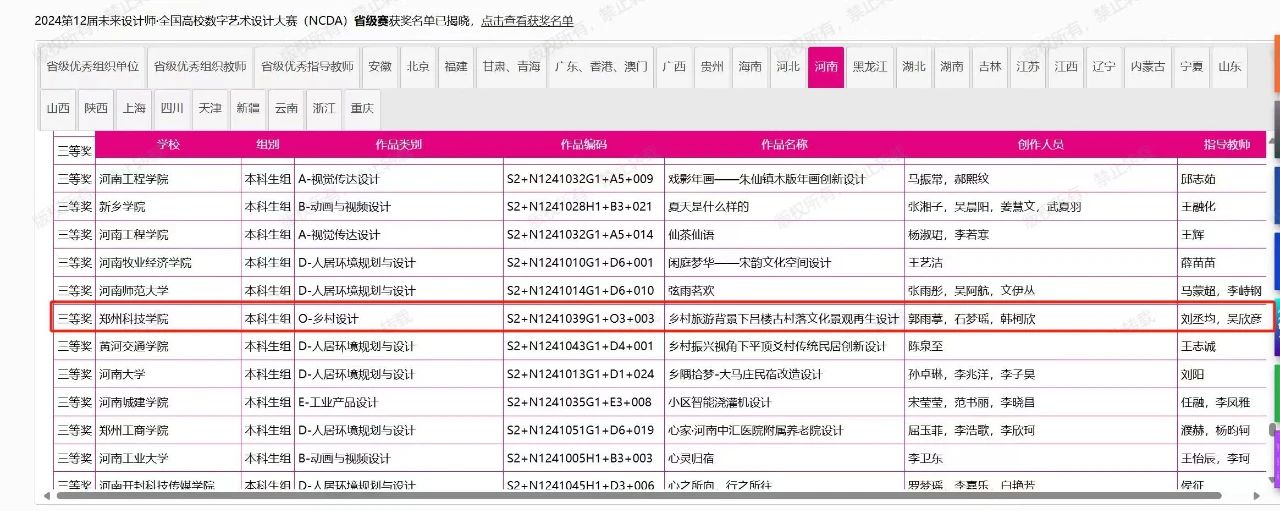Select the 吉林 tab
This screenshot has width=1280, height=511.
coord(990,67)
